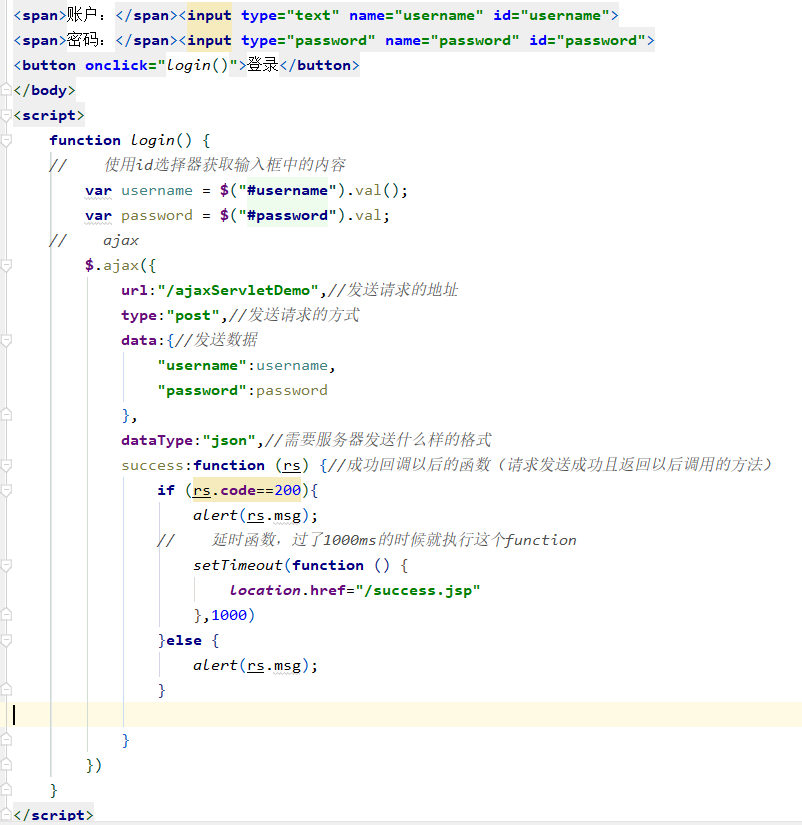This screenshot has height=825, width=802.
Task: Collapse the }else { block fold marker
Action: pos(6,640)
